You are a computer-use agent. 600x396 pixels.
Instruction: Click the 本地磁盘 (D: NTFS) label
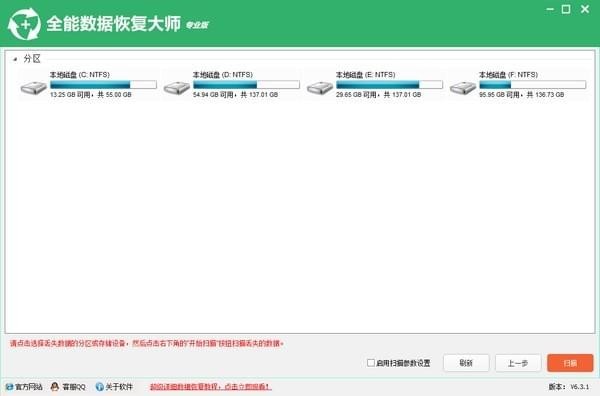(x=223, y=75)
